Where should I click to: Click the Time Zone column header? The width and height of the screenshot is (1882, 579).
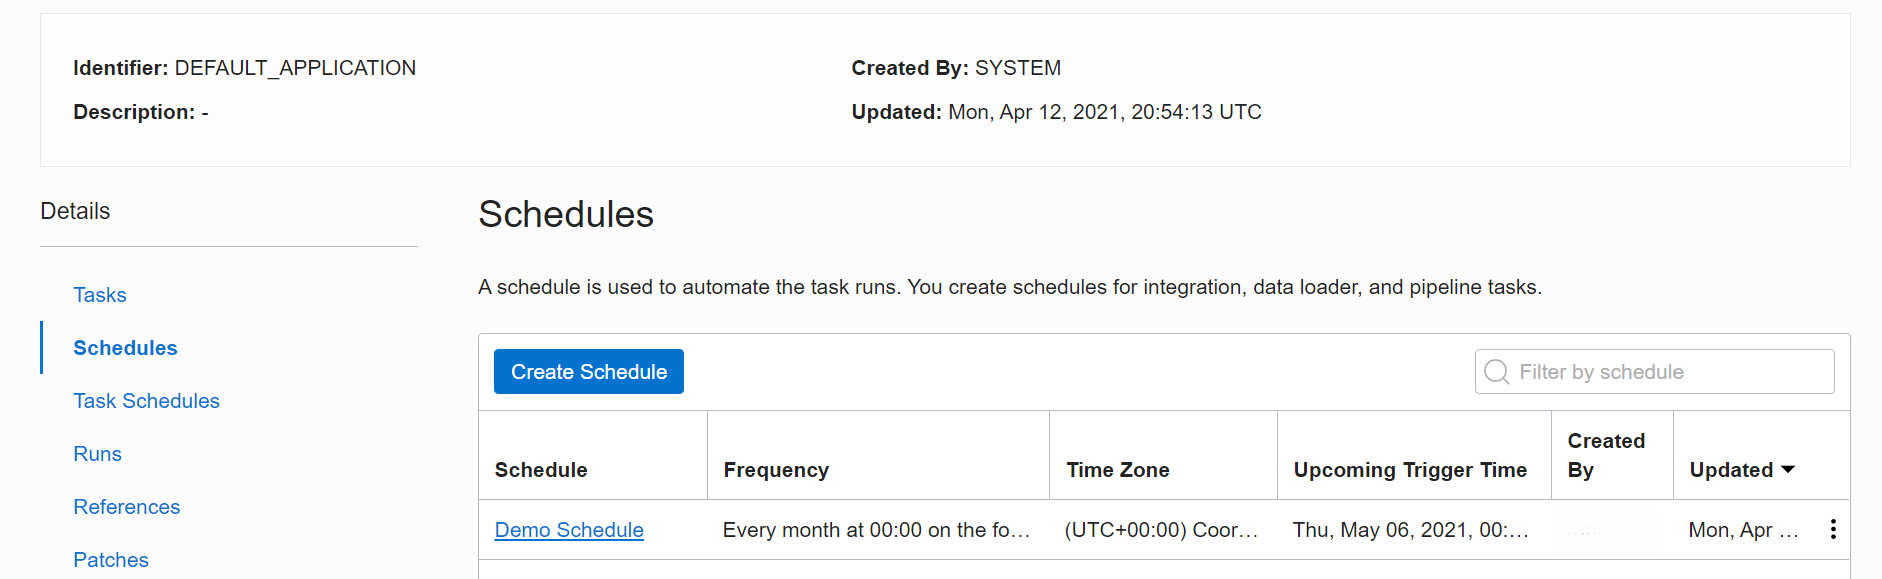[x=1117, y=470]
